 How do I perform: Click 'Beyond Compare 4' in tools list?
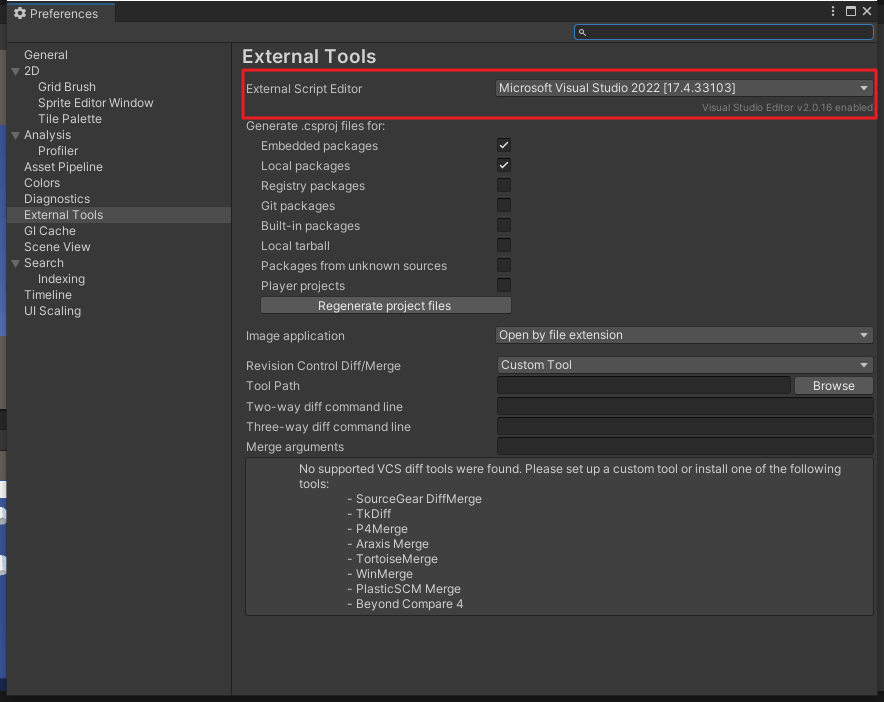pos(409,604)
